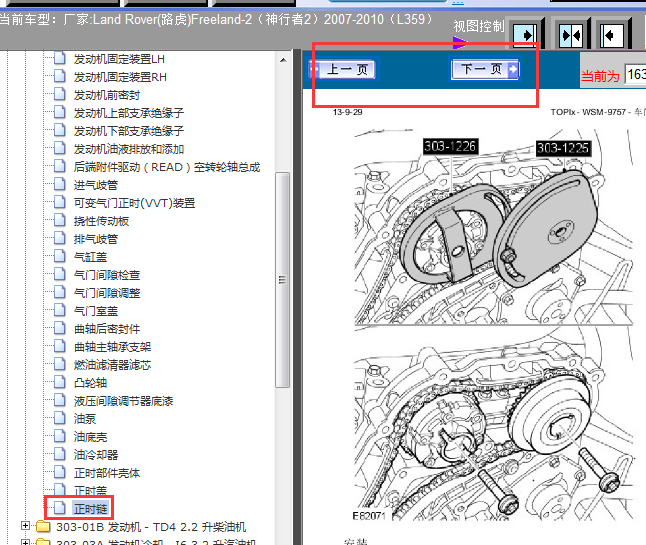Open 后端附件驱动（READ）空转轮轴总成 entry
Screen dimensions: 646x545
click(x=167, y=167)
